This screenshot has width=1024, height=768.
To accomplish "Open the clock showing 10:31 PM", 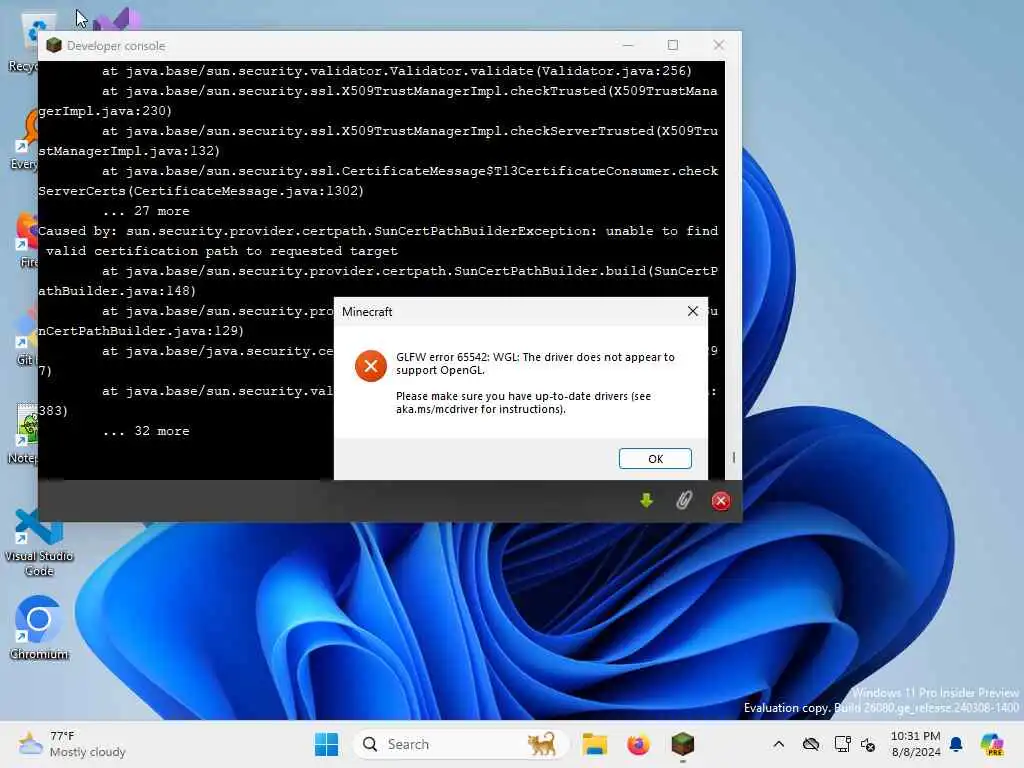I will point(916,744).
